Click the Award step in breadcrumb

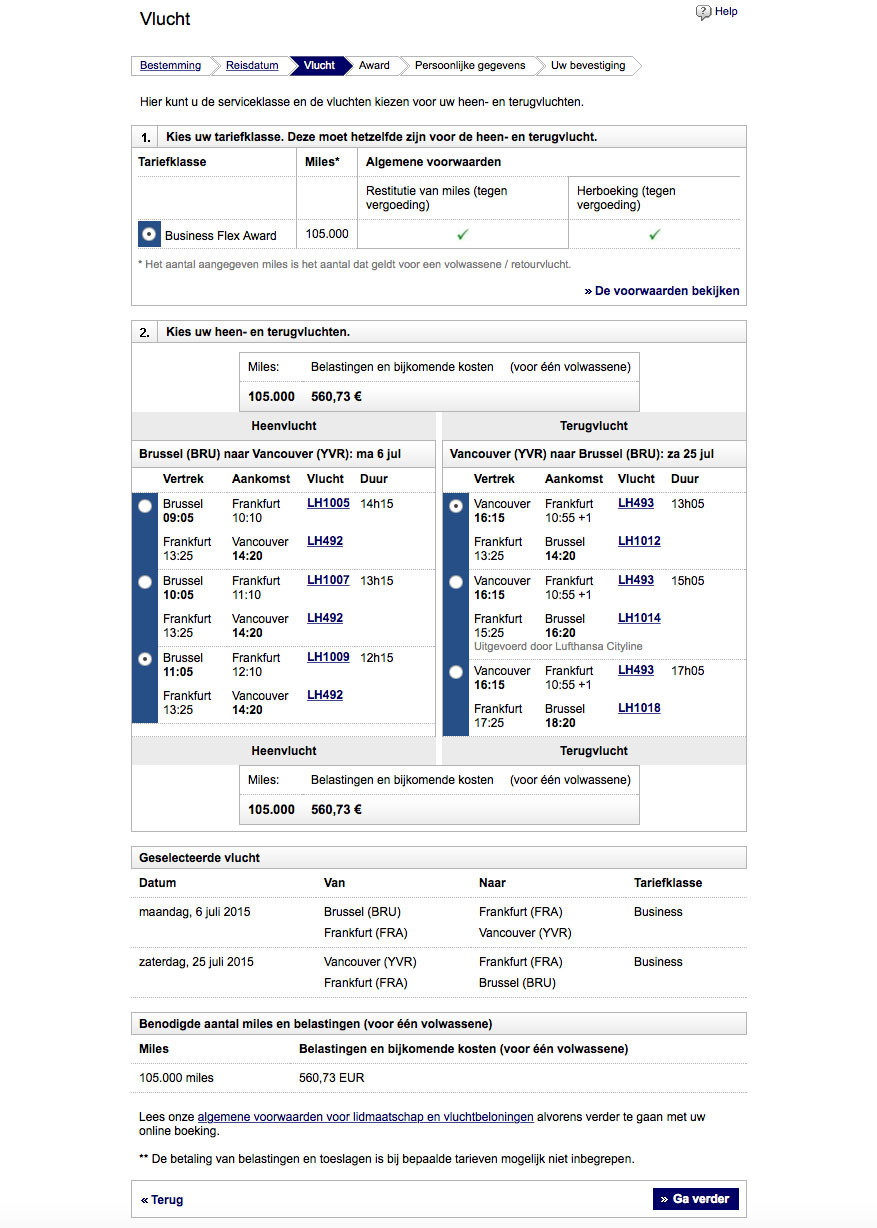tap(374, 66)
